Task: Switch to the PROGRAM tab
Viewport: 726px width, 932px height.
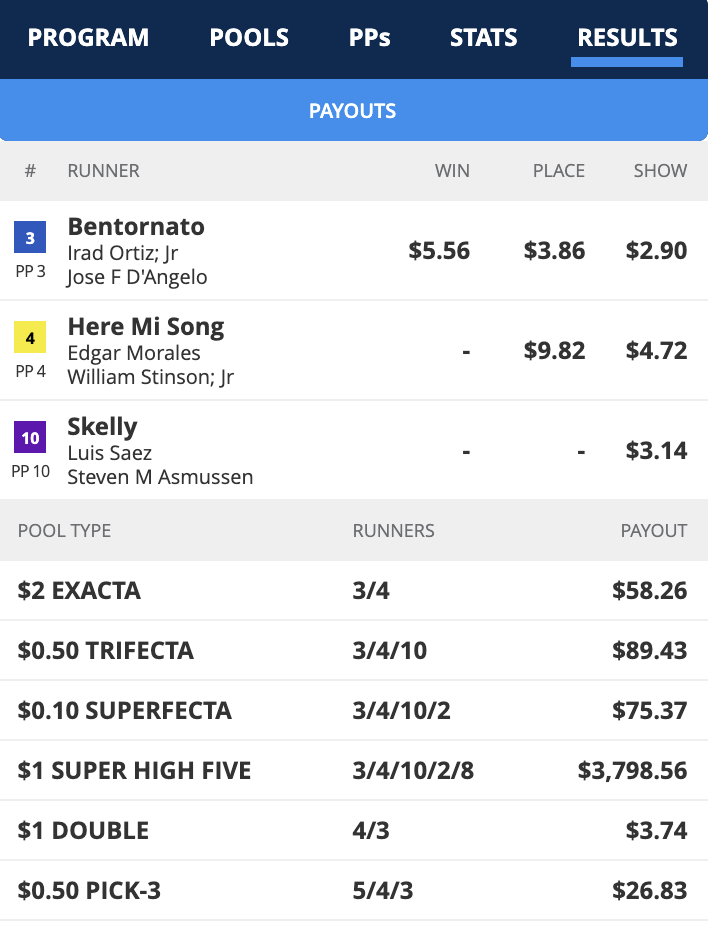Action: (88, 38)
